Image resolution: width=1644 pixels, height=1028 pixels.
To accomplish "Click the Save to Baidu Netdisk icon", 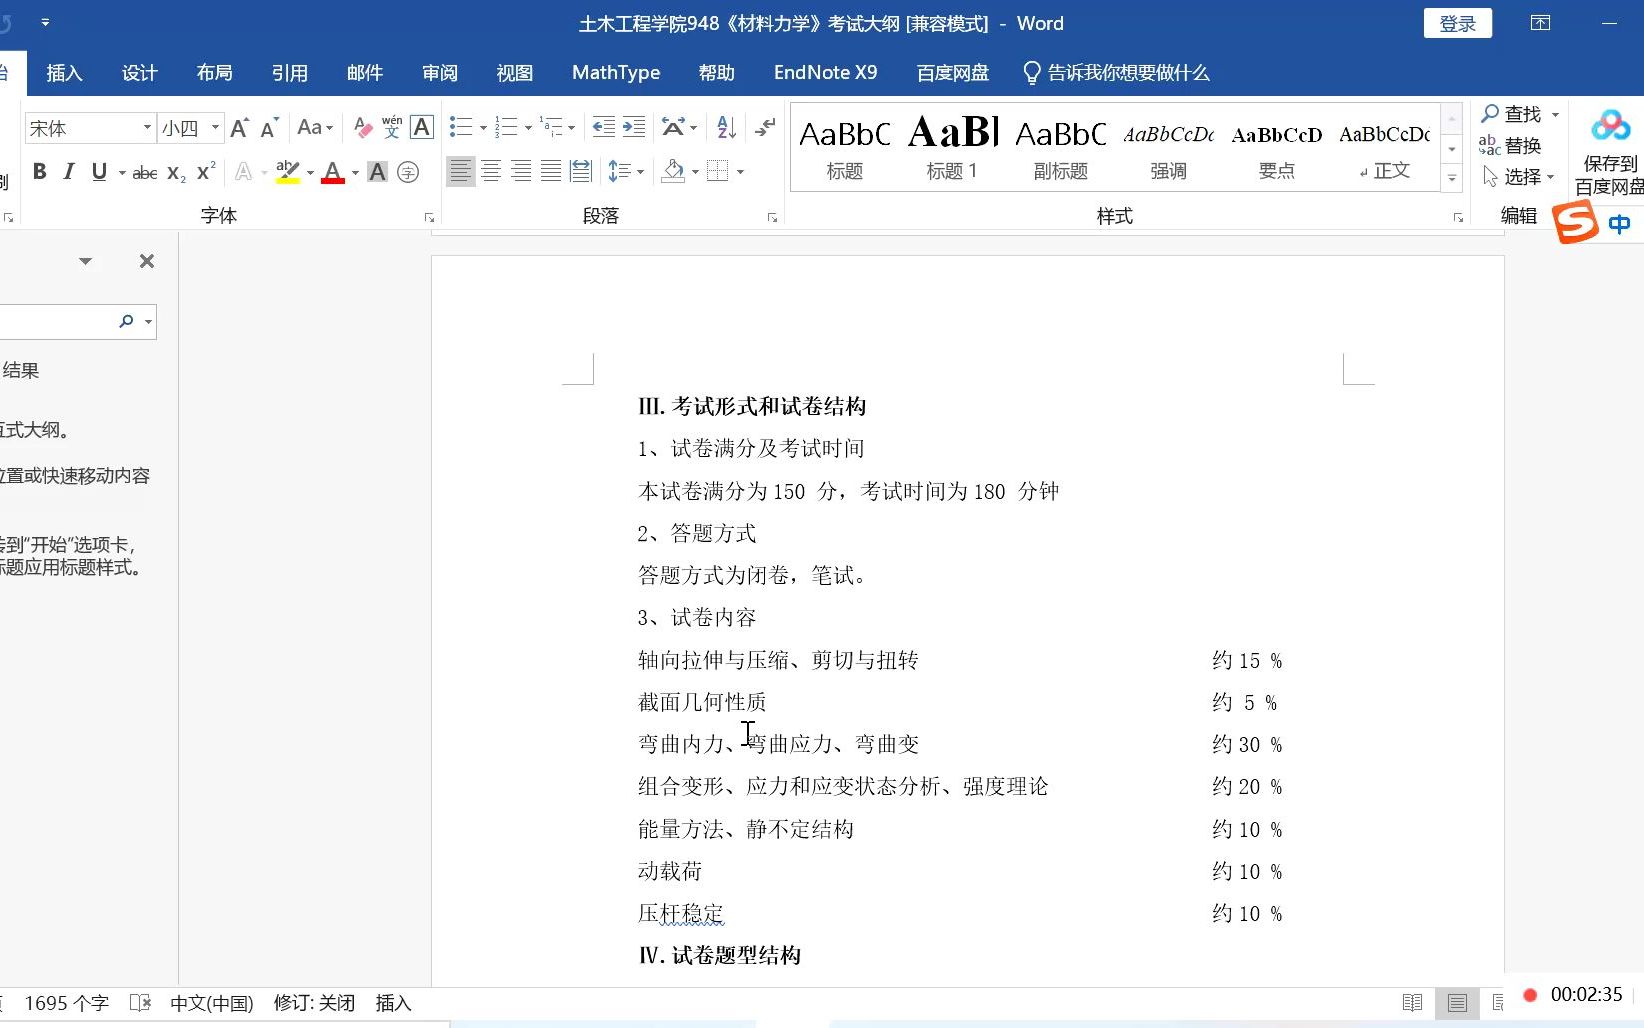I will (x=1609, y=152).
